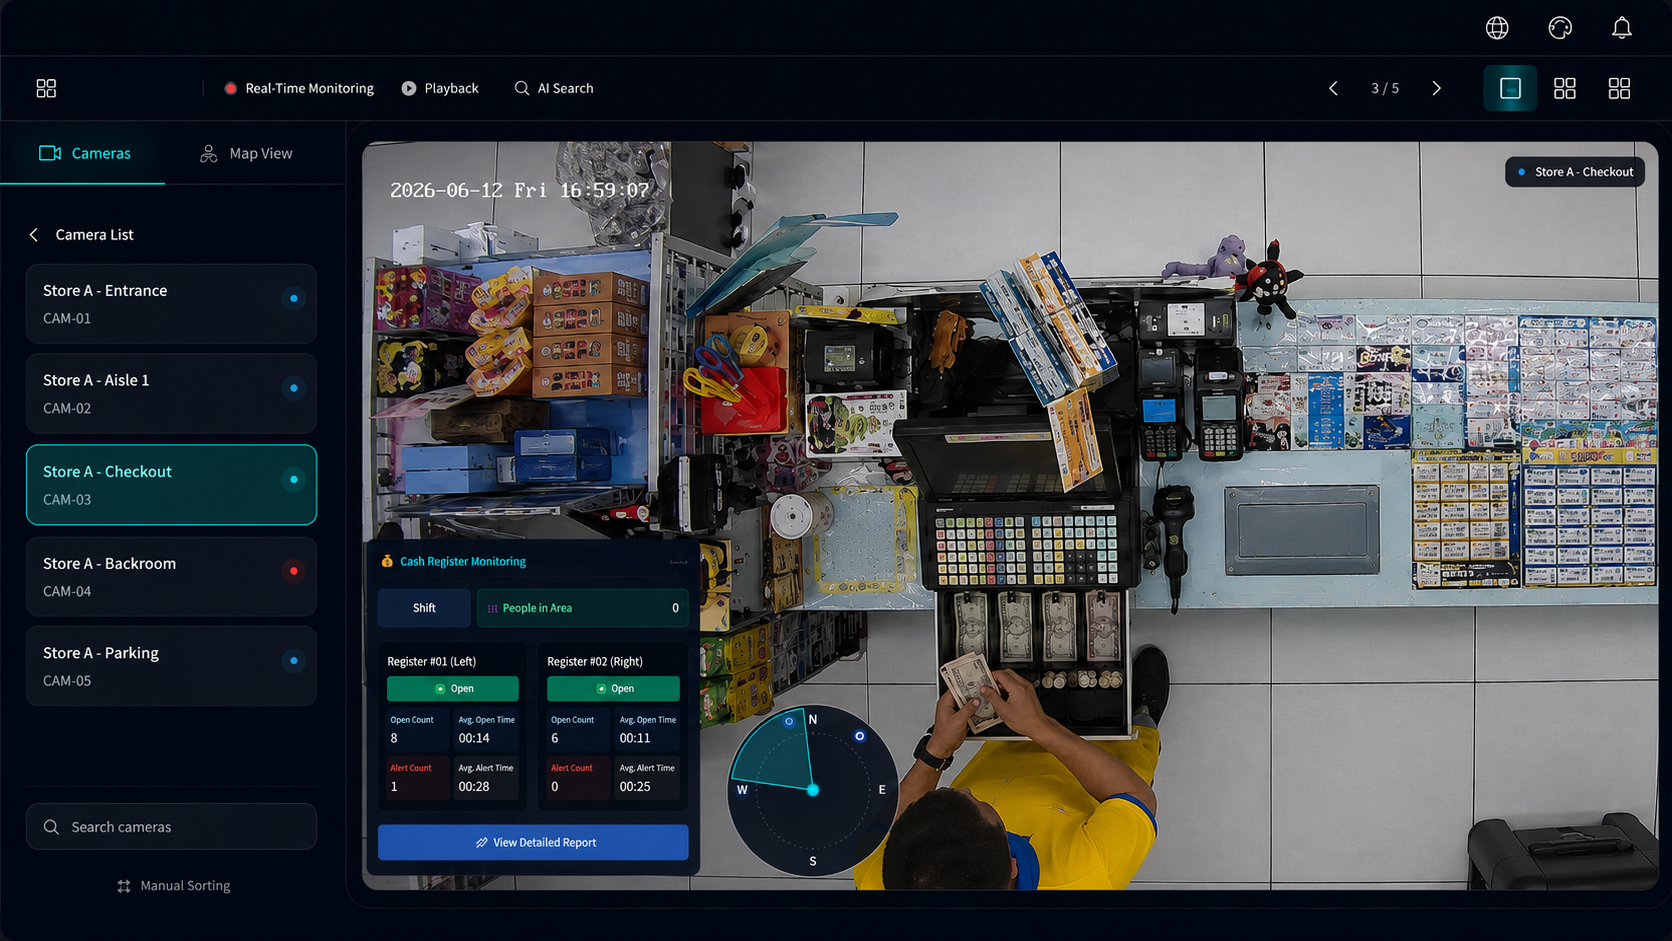Click View Detailed Report button
The height and width of the screenshot is (941, 1672).
click(x=533, y=842)
